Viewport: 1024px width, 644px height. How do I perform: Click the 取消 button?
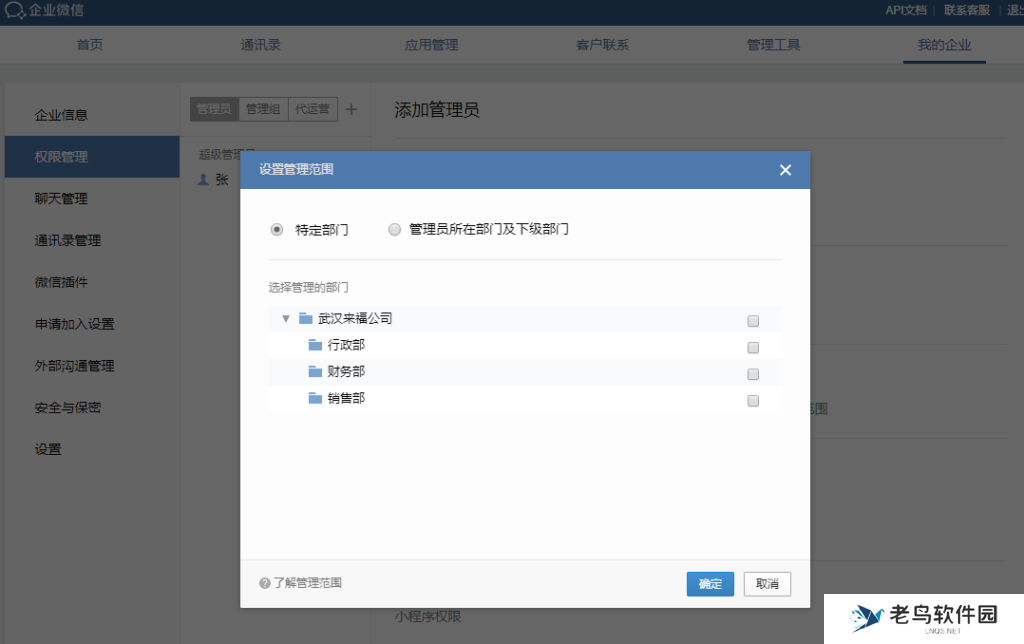(766, 583)
